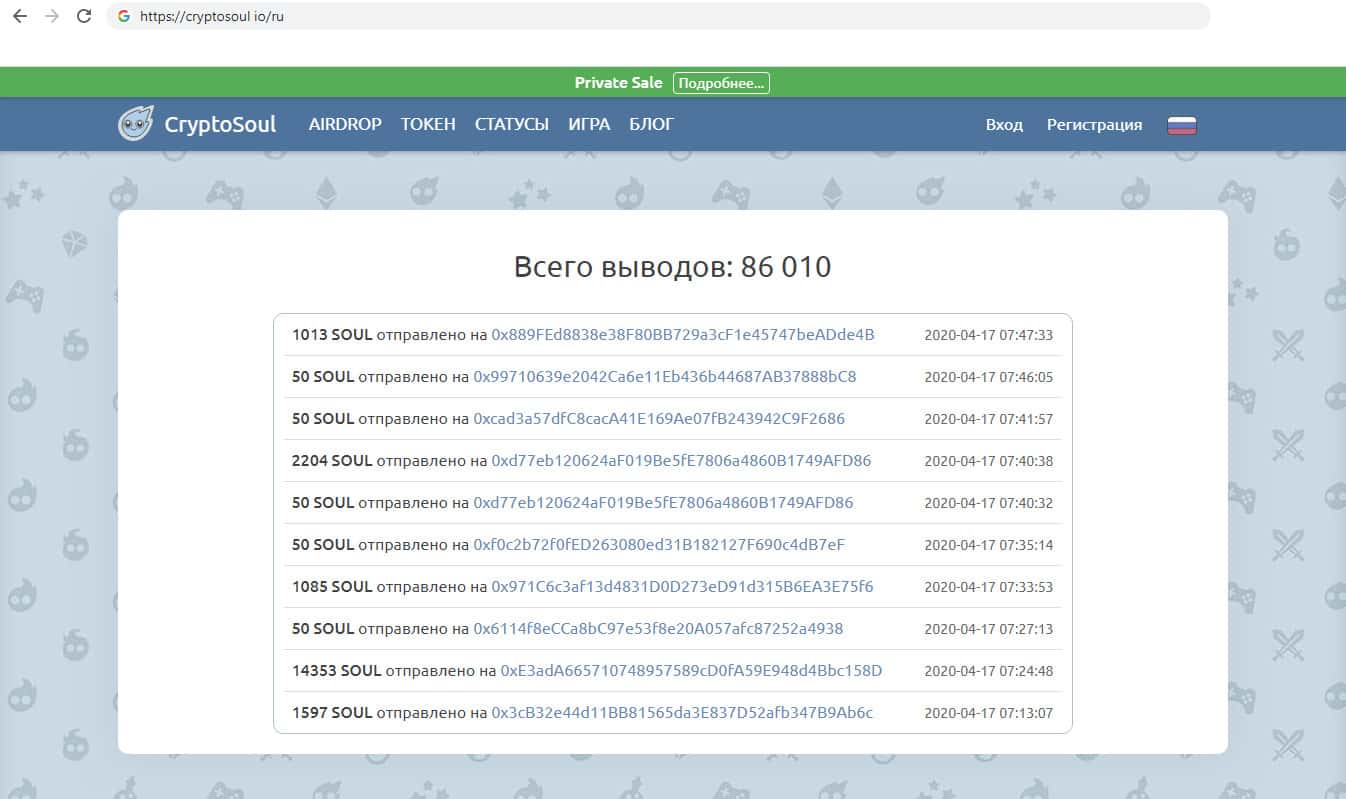The height and width of the screenshot is (799, 1346).
Task: Click the 50 SOUL amount in the 07:35:14 row
Action: pyautogui.click(x=323, y=545)
